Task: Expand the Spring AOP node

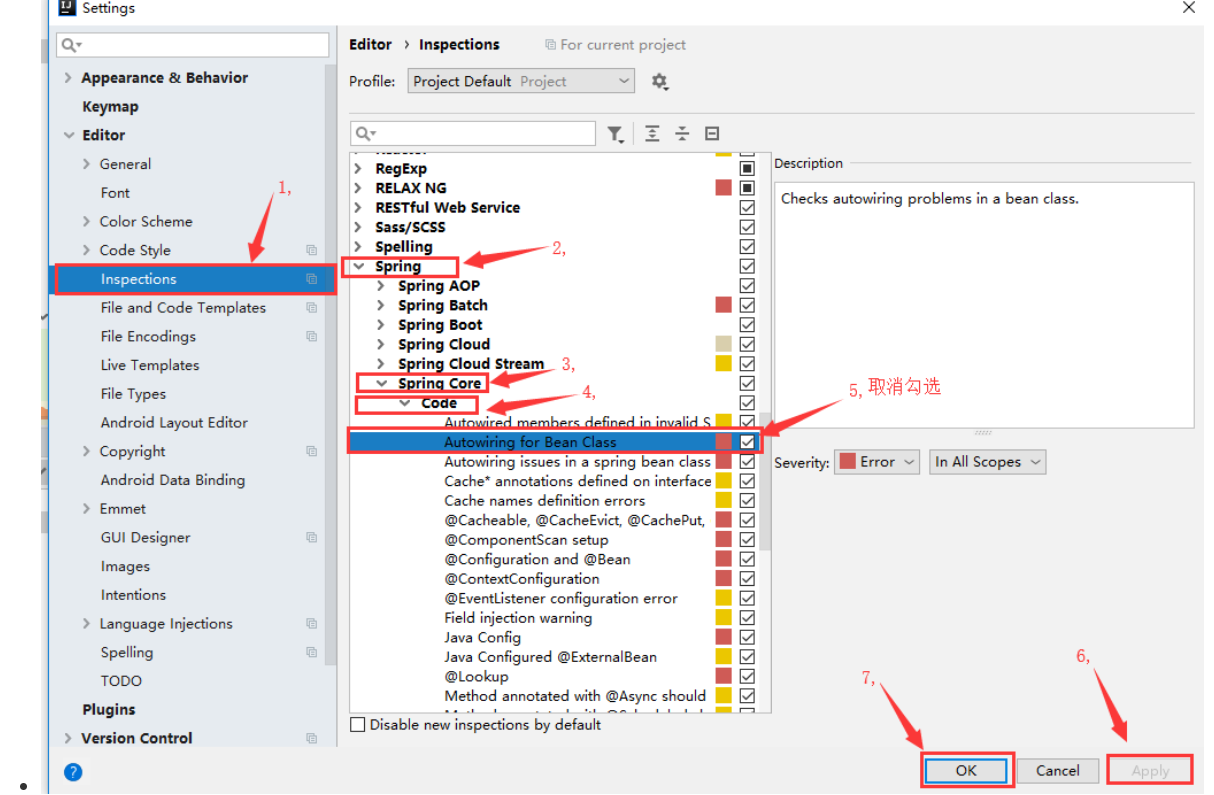Action: pyautogui.click(x=381, y=286)
